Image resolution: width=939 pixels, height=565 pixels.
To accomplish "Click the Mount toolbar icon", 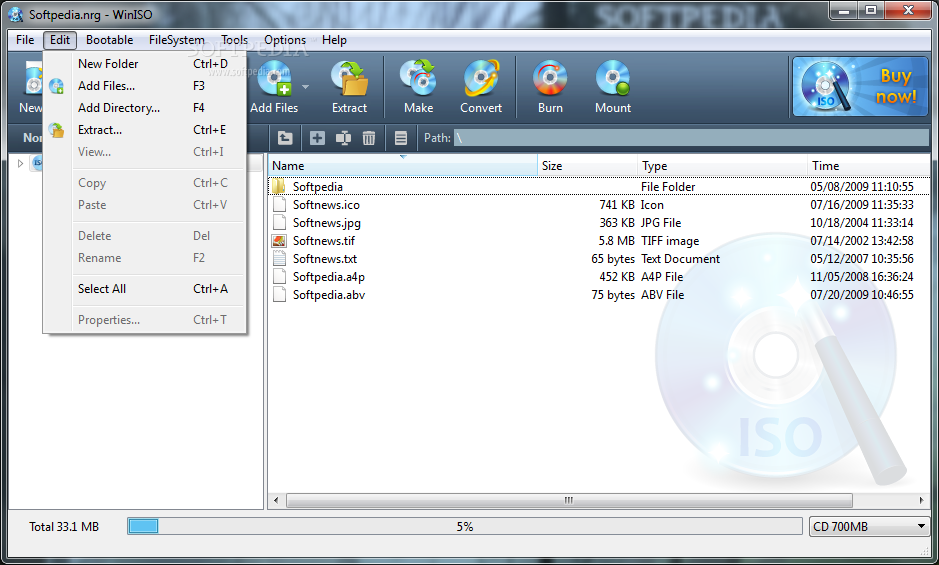I will click(x=613, y=78).
